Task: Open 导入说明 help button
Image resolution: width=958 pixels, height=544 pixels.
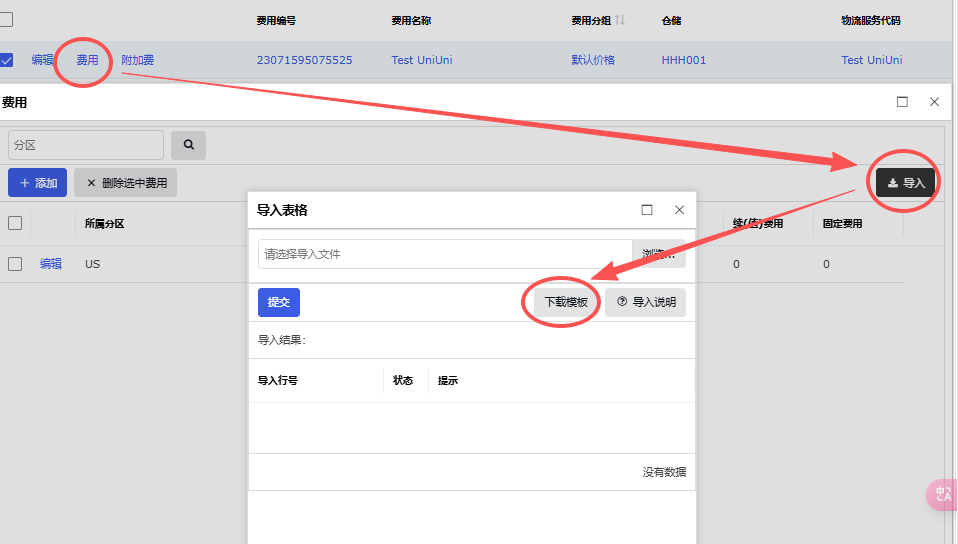Action: [646, 302]
